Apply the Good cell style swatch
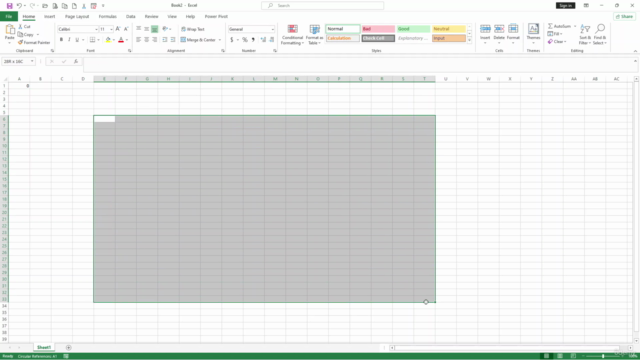The width and height of the screenshot is (640, 360). 413,29
